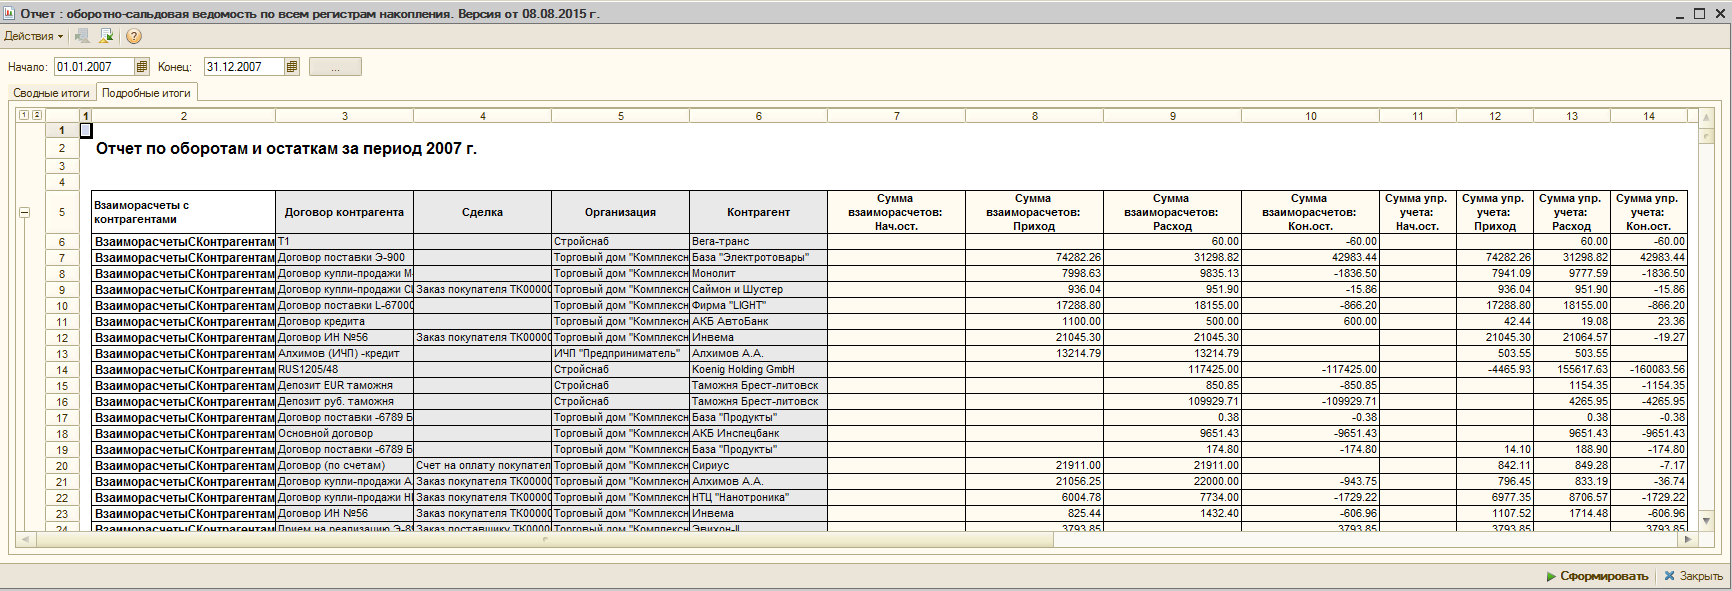Select row header 6

tap(62, 242)
